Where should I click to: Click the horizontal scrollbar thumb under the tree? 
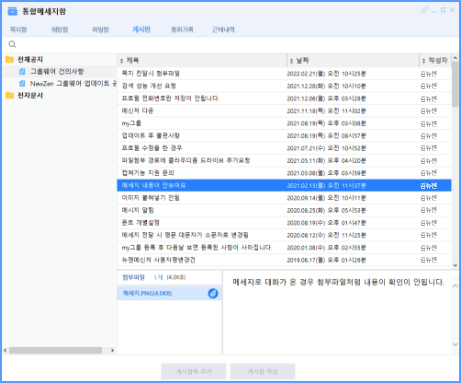55,350
